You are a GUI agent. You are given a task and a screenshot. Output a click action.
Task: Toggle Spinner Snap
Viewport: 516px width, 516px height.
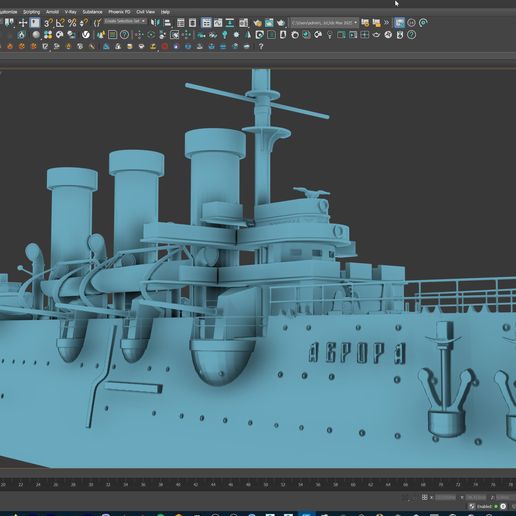tap(84, 23)
